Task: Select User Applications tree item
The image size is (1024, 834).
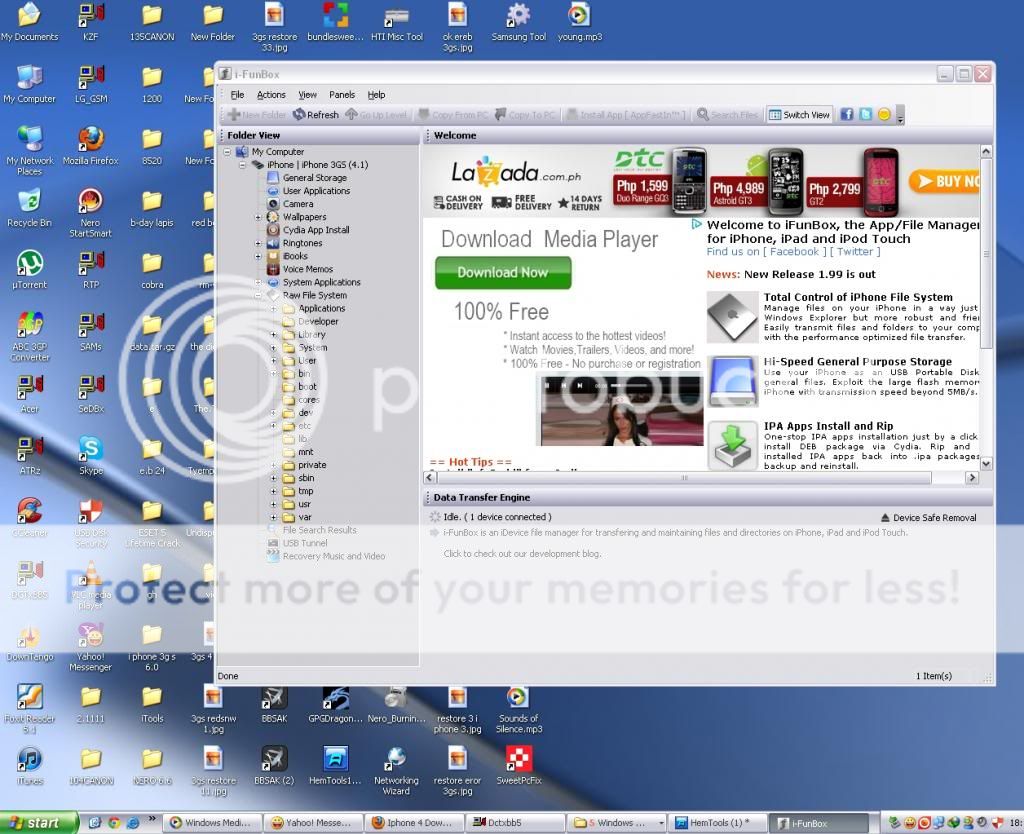Action: (x=316, y=191)
